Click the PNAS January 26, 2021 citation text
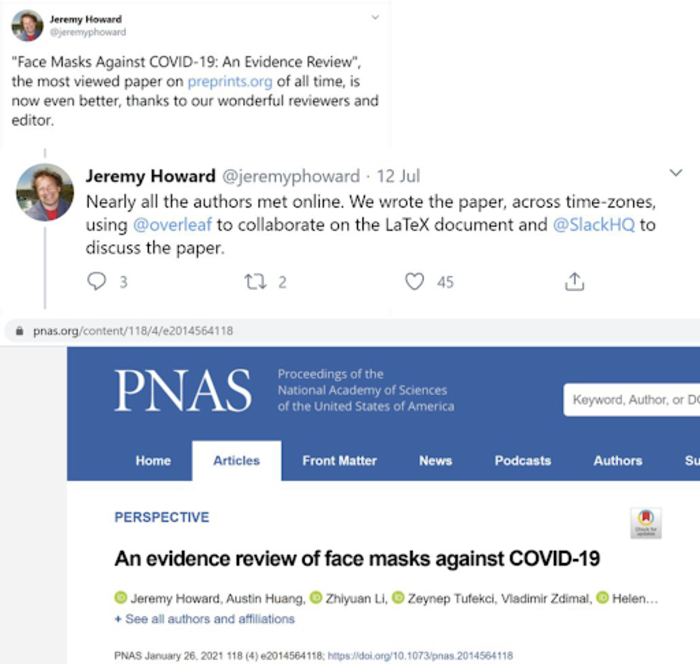 (219, 656)
